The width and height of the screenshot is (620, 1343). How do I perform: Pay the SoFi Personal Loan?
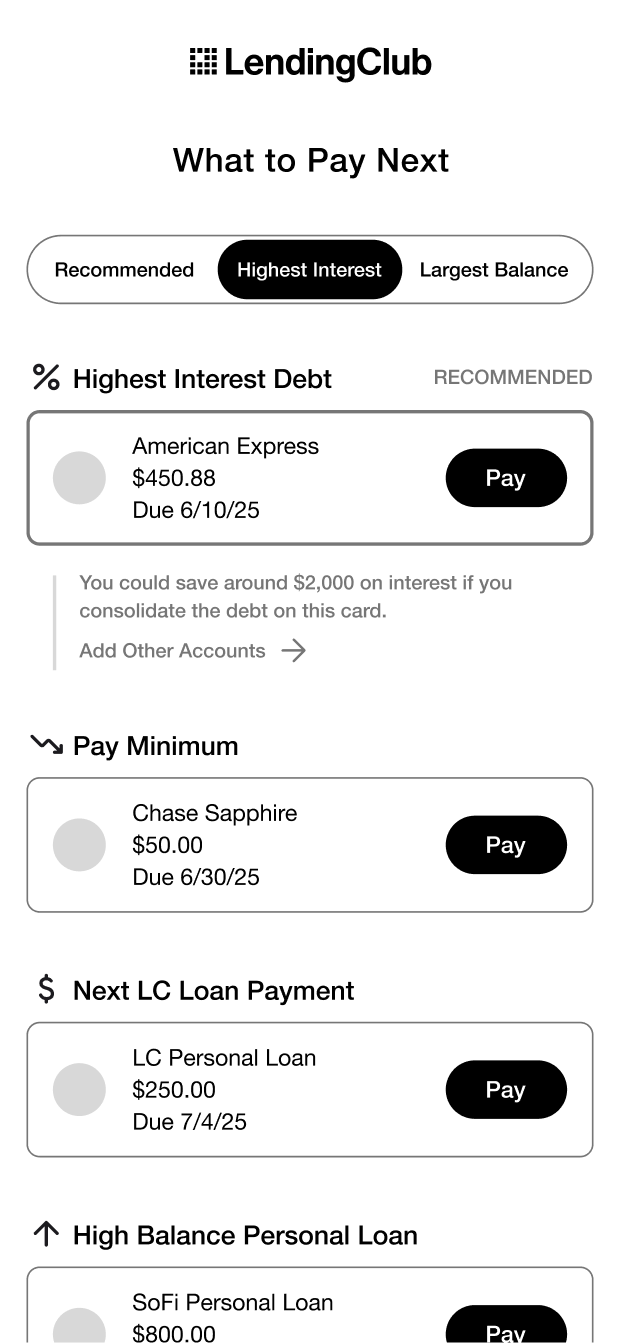(505, 1328)
